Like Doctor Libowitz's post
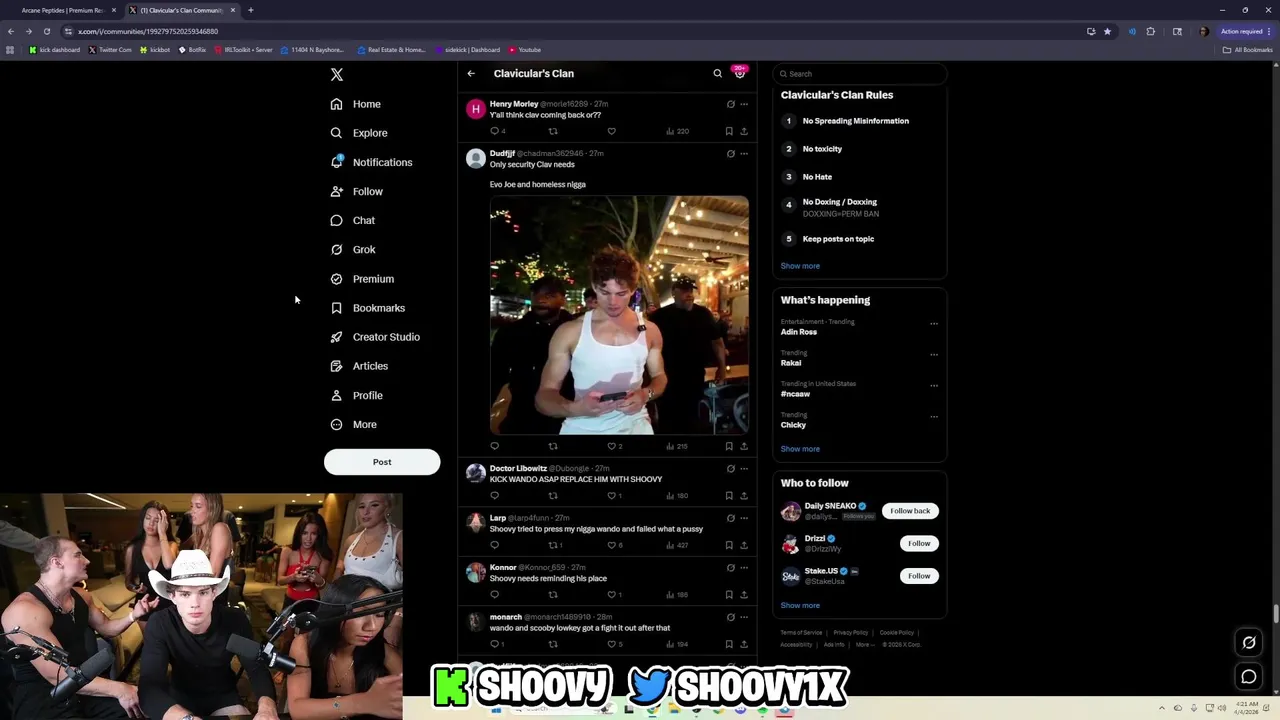This screenshot has height=720, width=1280. coord(611,496)
